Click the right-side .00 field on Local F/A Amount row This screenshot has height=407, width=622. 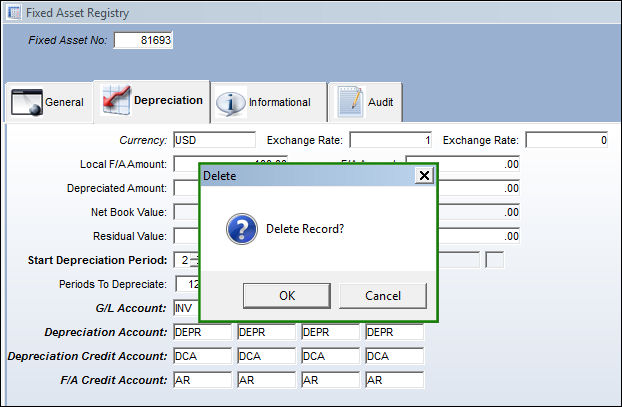[479, 164]
